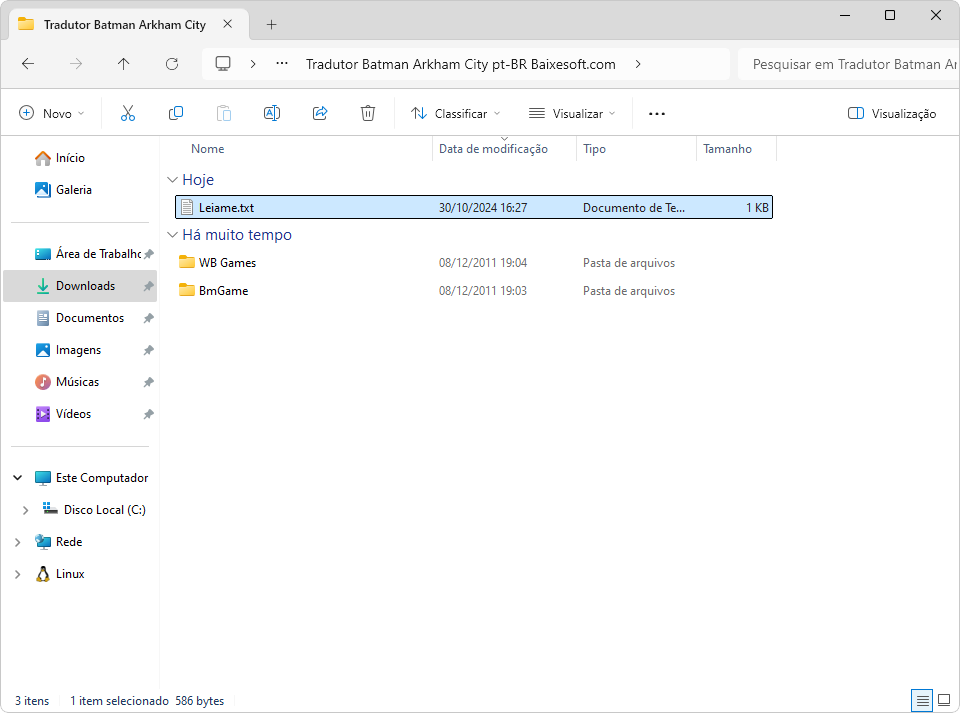960x713 pixels.
Task: Refresh the current folder view
Action: [172, 64]
